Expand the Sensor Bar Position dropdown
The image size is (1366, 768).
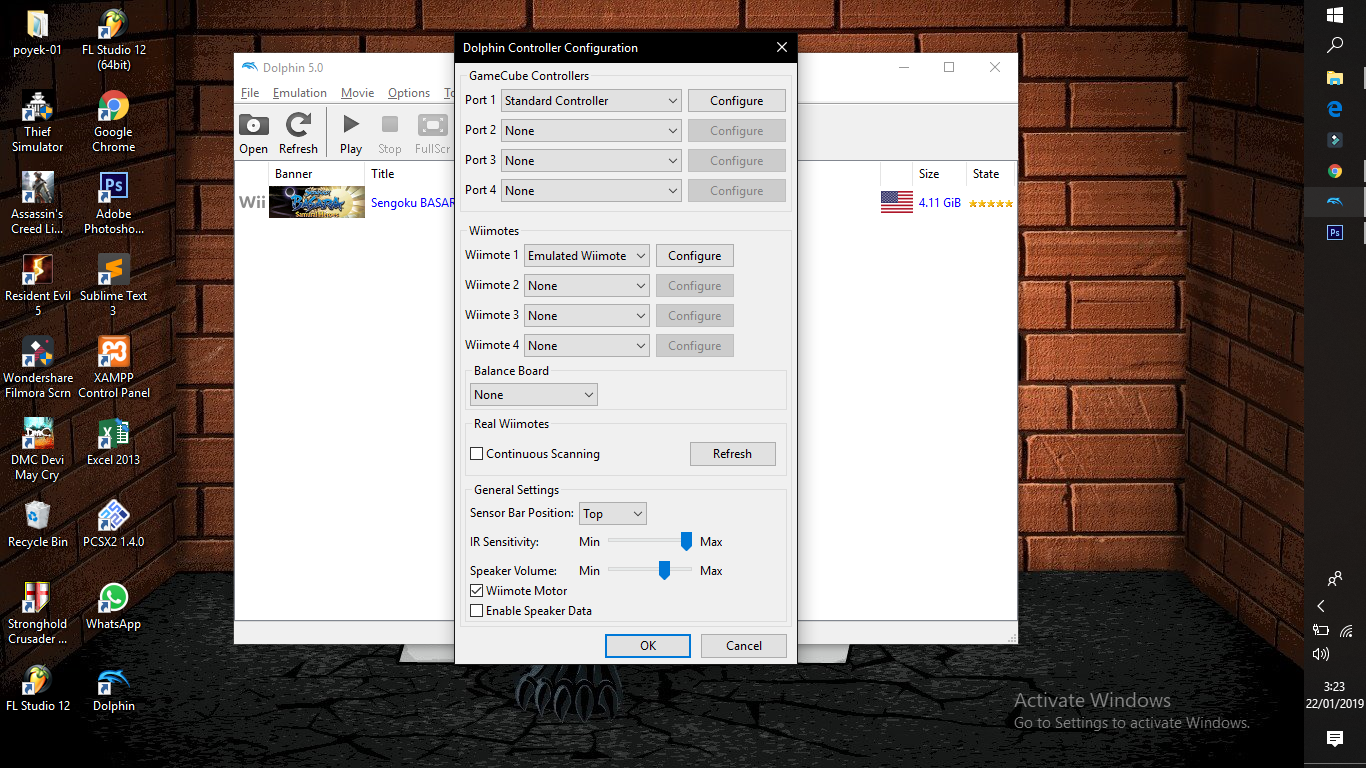[x=613, y=514]
